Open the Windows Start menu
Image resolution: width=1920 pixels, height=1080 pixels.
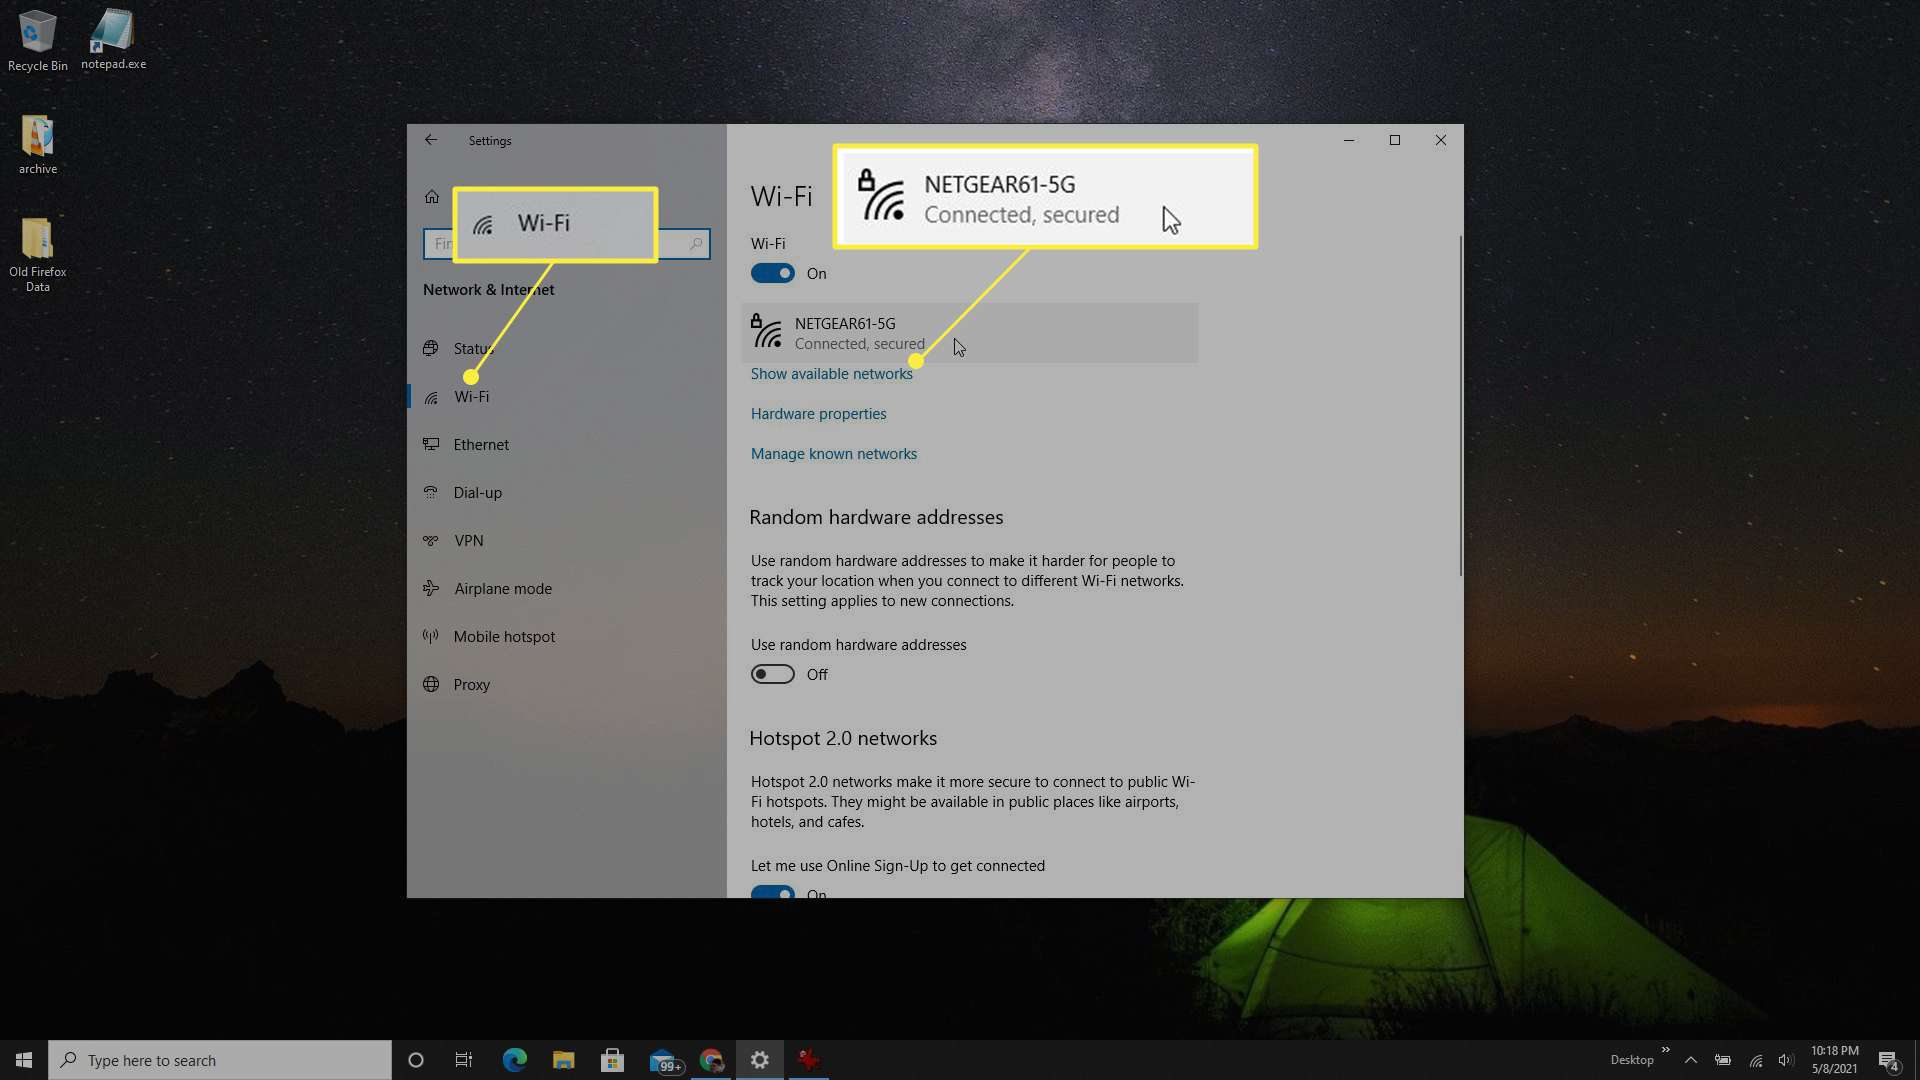point(24,1060)
